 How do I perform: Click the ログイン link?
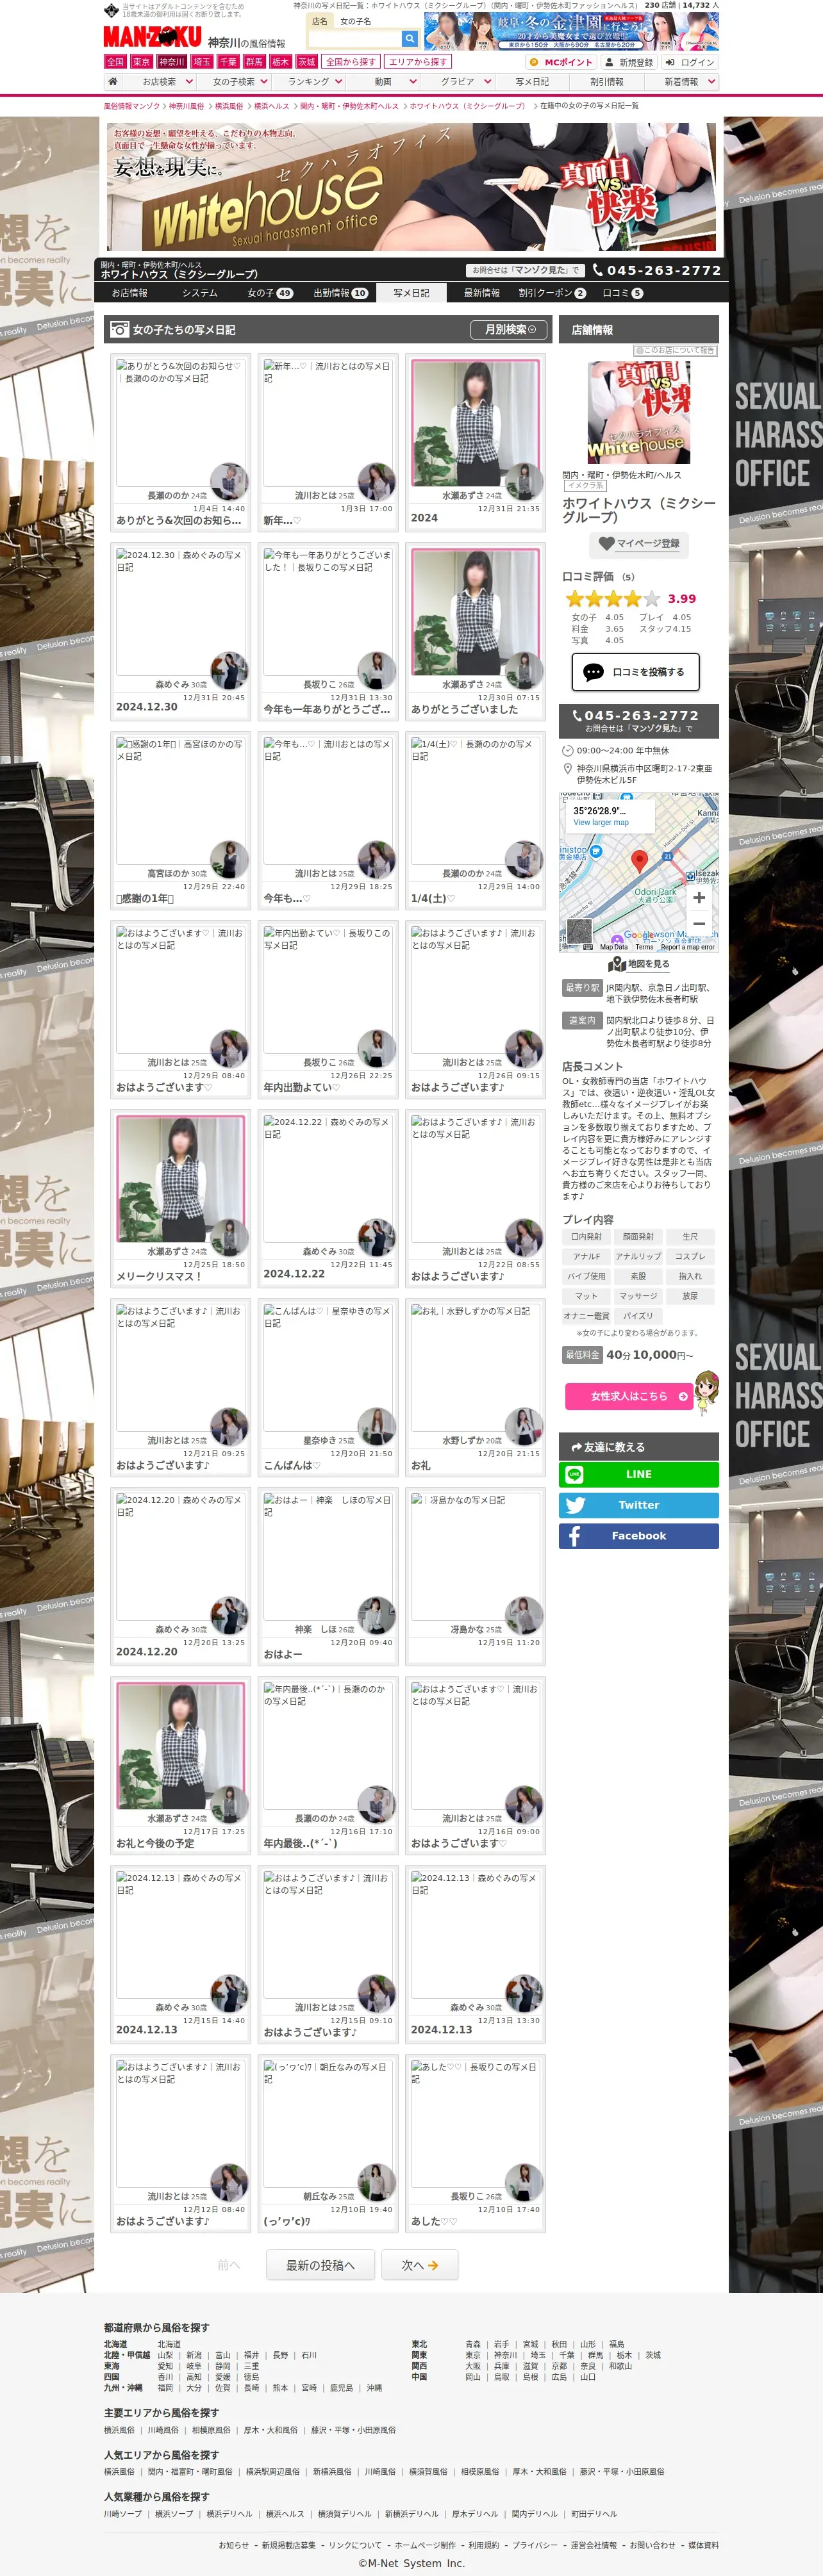tap(689, 62)
